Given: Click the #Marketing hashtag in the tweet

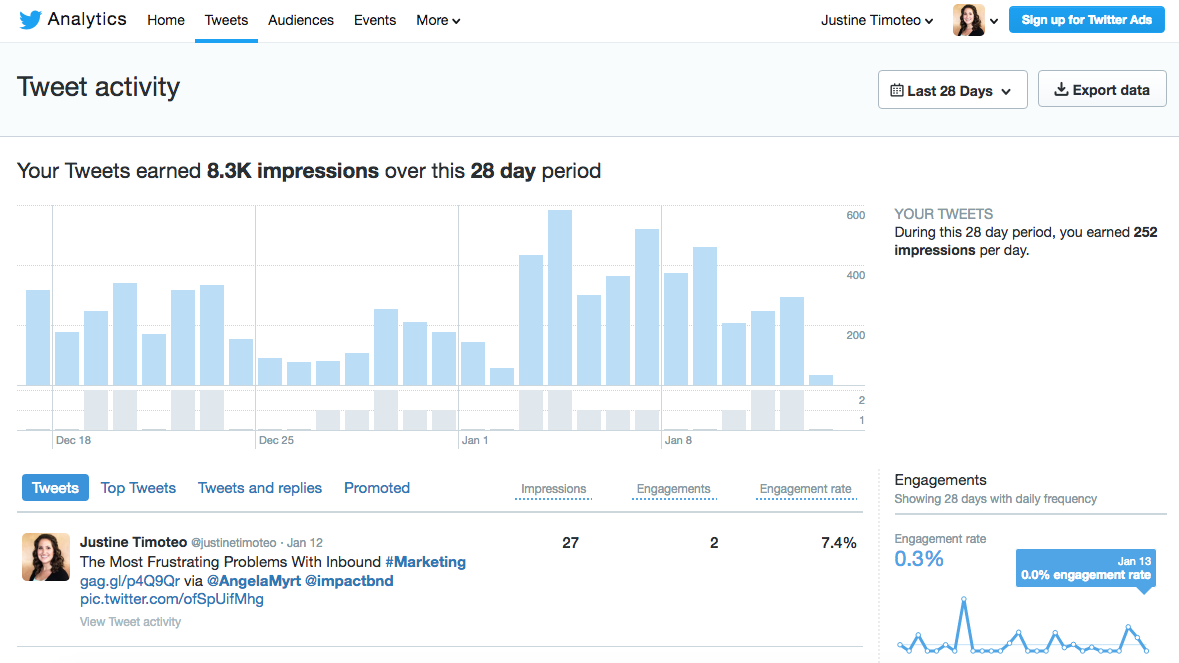Looking at the screenshot, I should [x=425, y=562].
